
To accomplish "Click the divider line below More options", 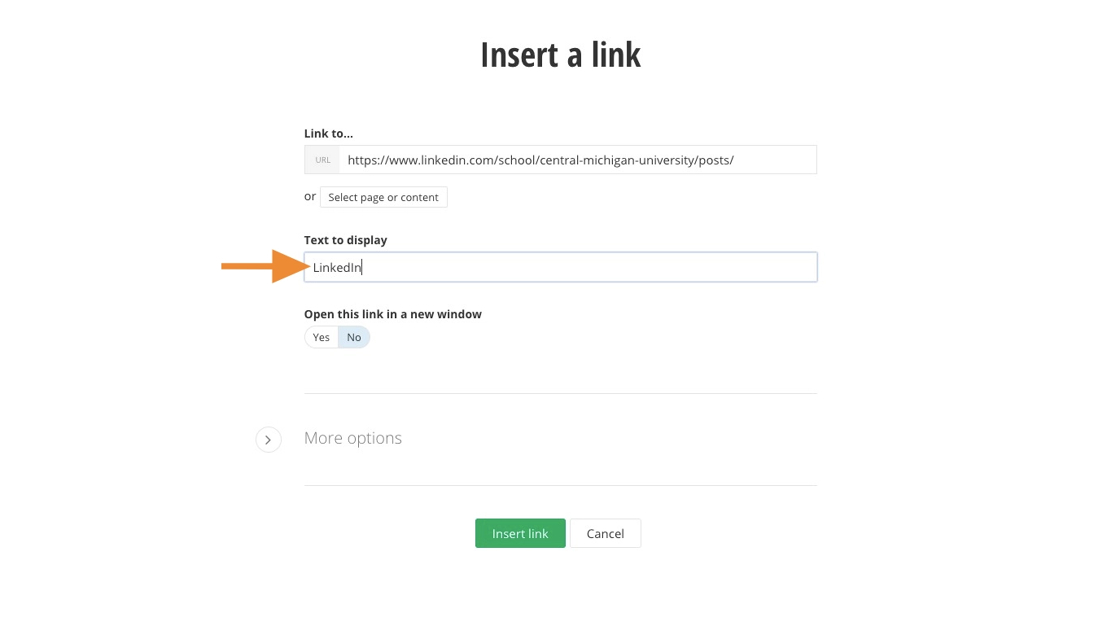I will point(560,486).
